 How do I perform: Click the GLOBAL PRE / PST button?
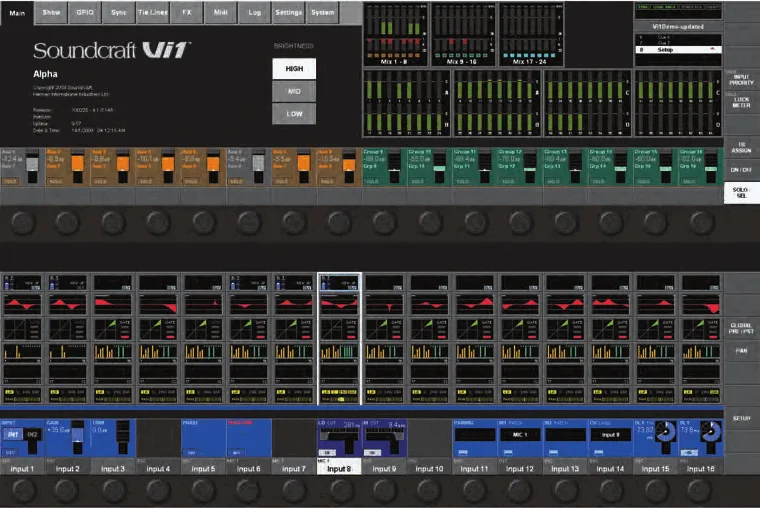pos(742,328)
